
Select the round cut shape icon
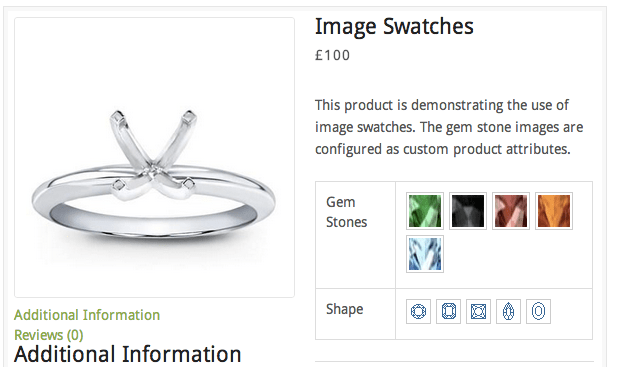click(x=418, y=312)
